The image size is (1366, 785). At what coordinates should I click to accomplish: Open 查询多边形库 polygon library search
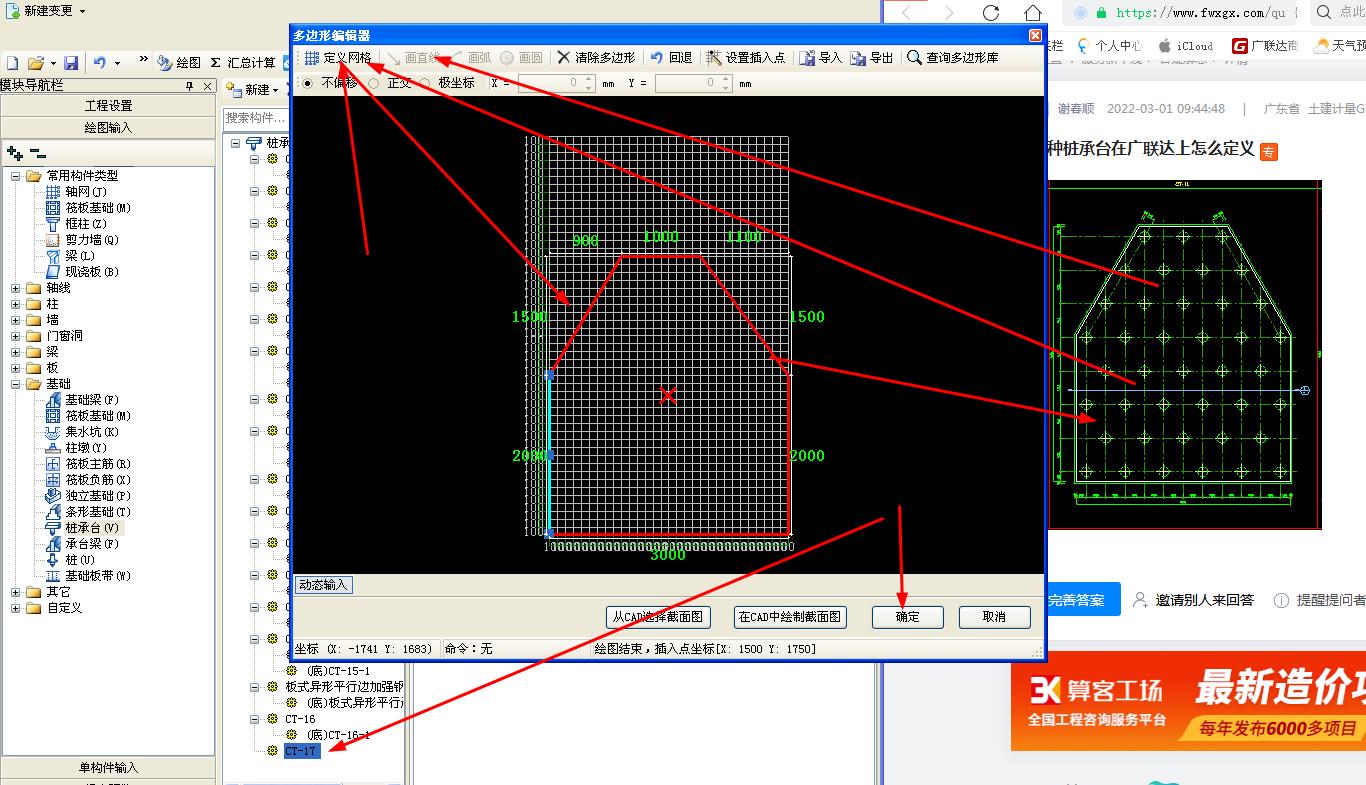pyautogui.click(x=952, y=58)
